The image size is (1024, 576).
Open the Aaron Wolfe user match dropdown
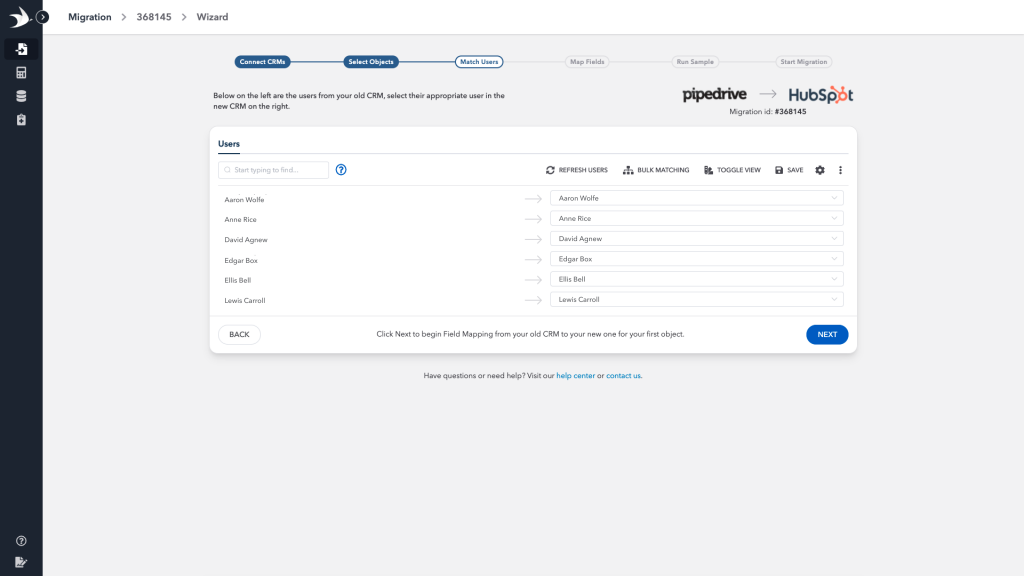coord(696,198)
